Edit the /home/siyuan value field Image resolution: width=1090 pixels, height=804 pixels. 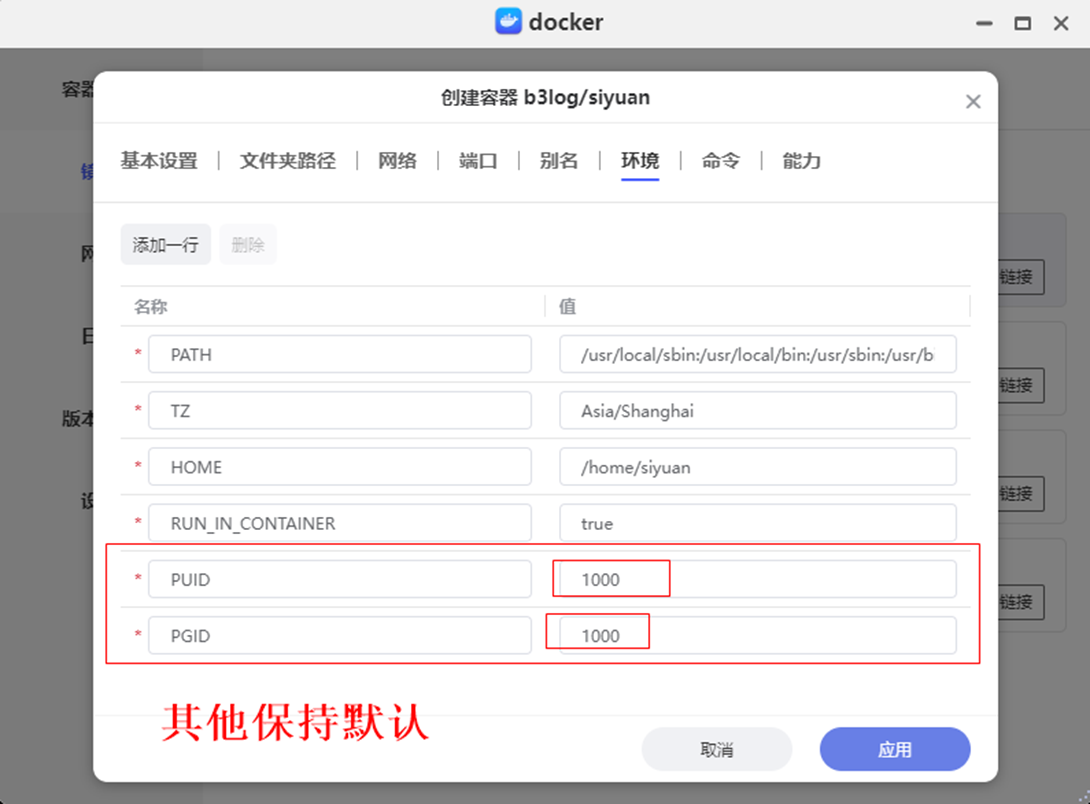point(758,467)
